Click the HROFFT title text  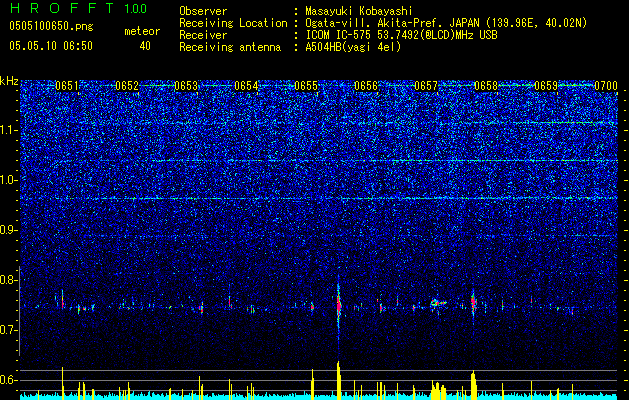(x=62, y=8)
